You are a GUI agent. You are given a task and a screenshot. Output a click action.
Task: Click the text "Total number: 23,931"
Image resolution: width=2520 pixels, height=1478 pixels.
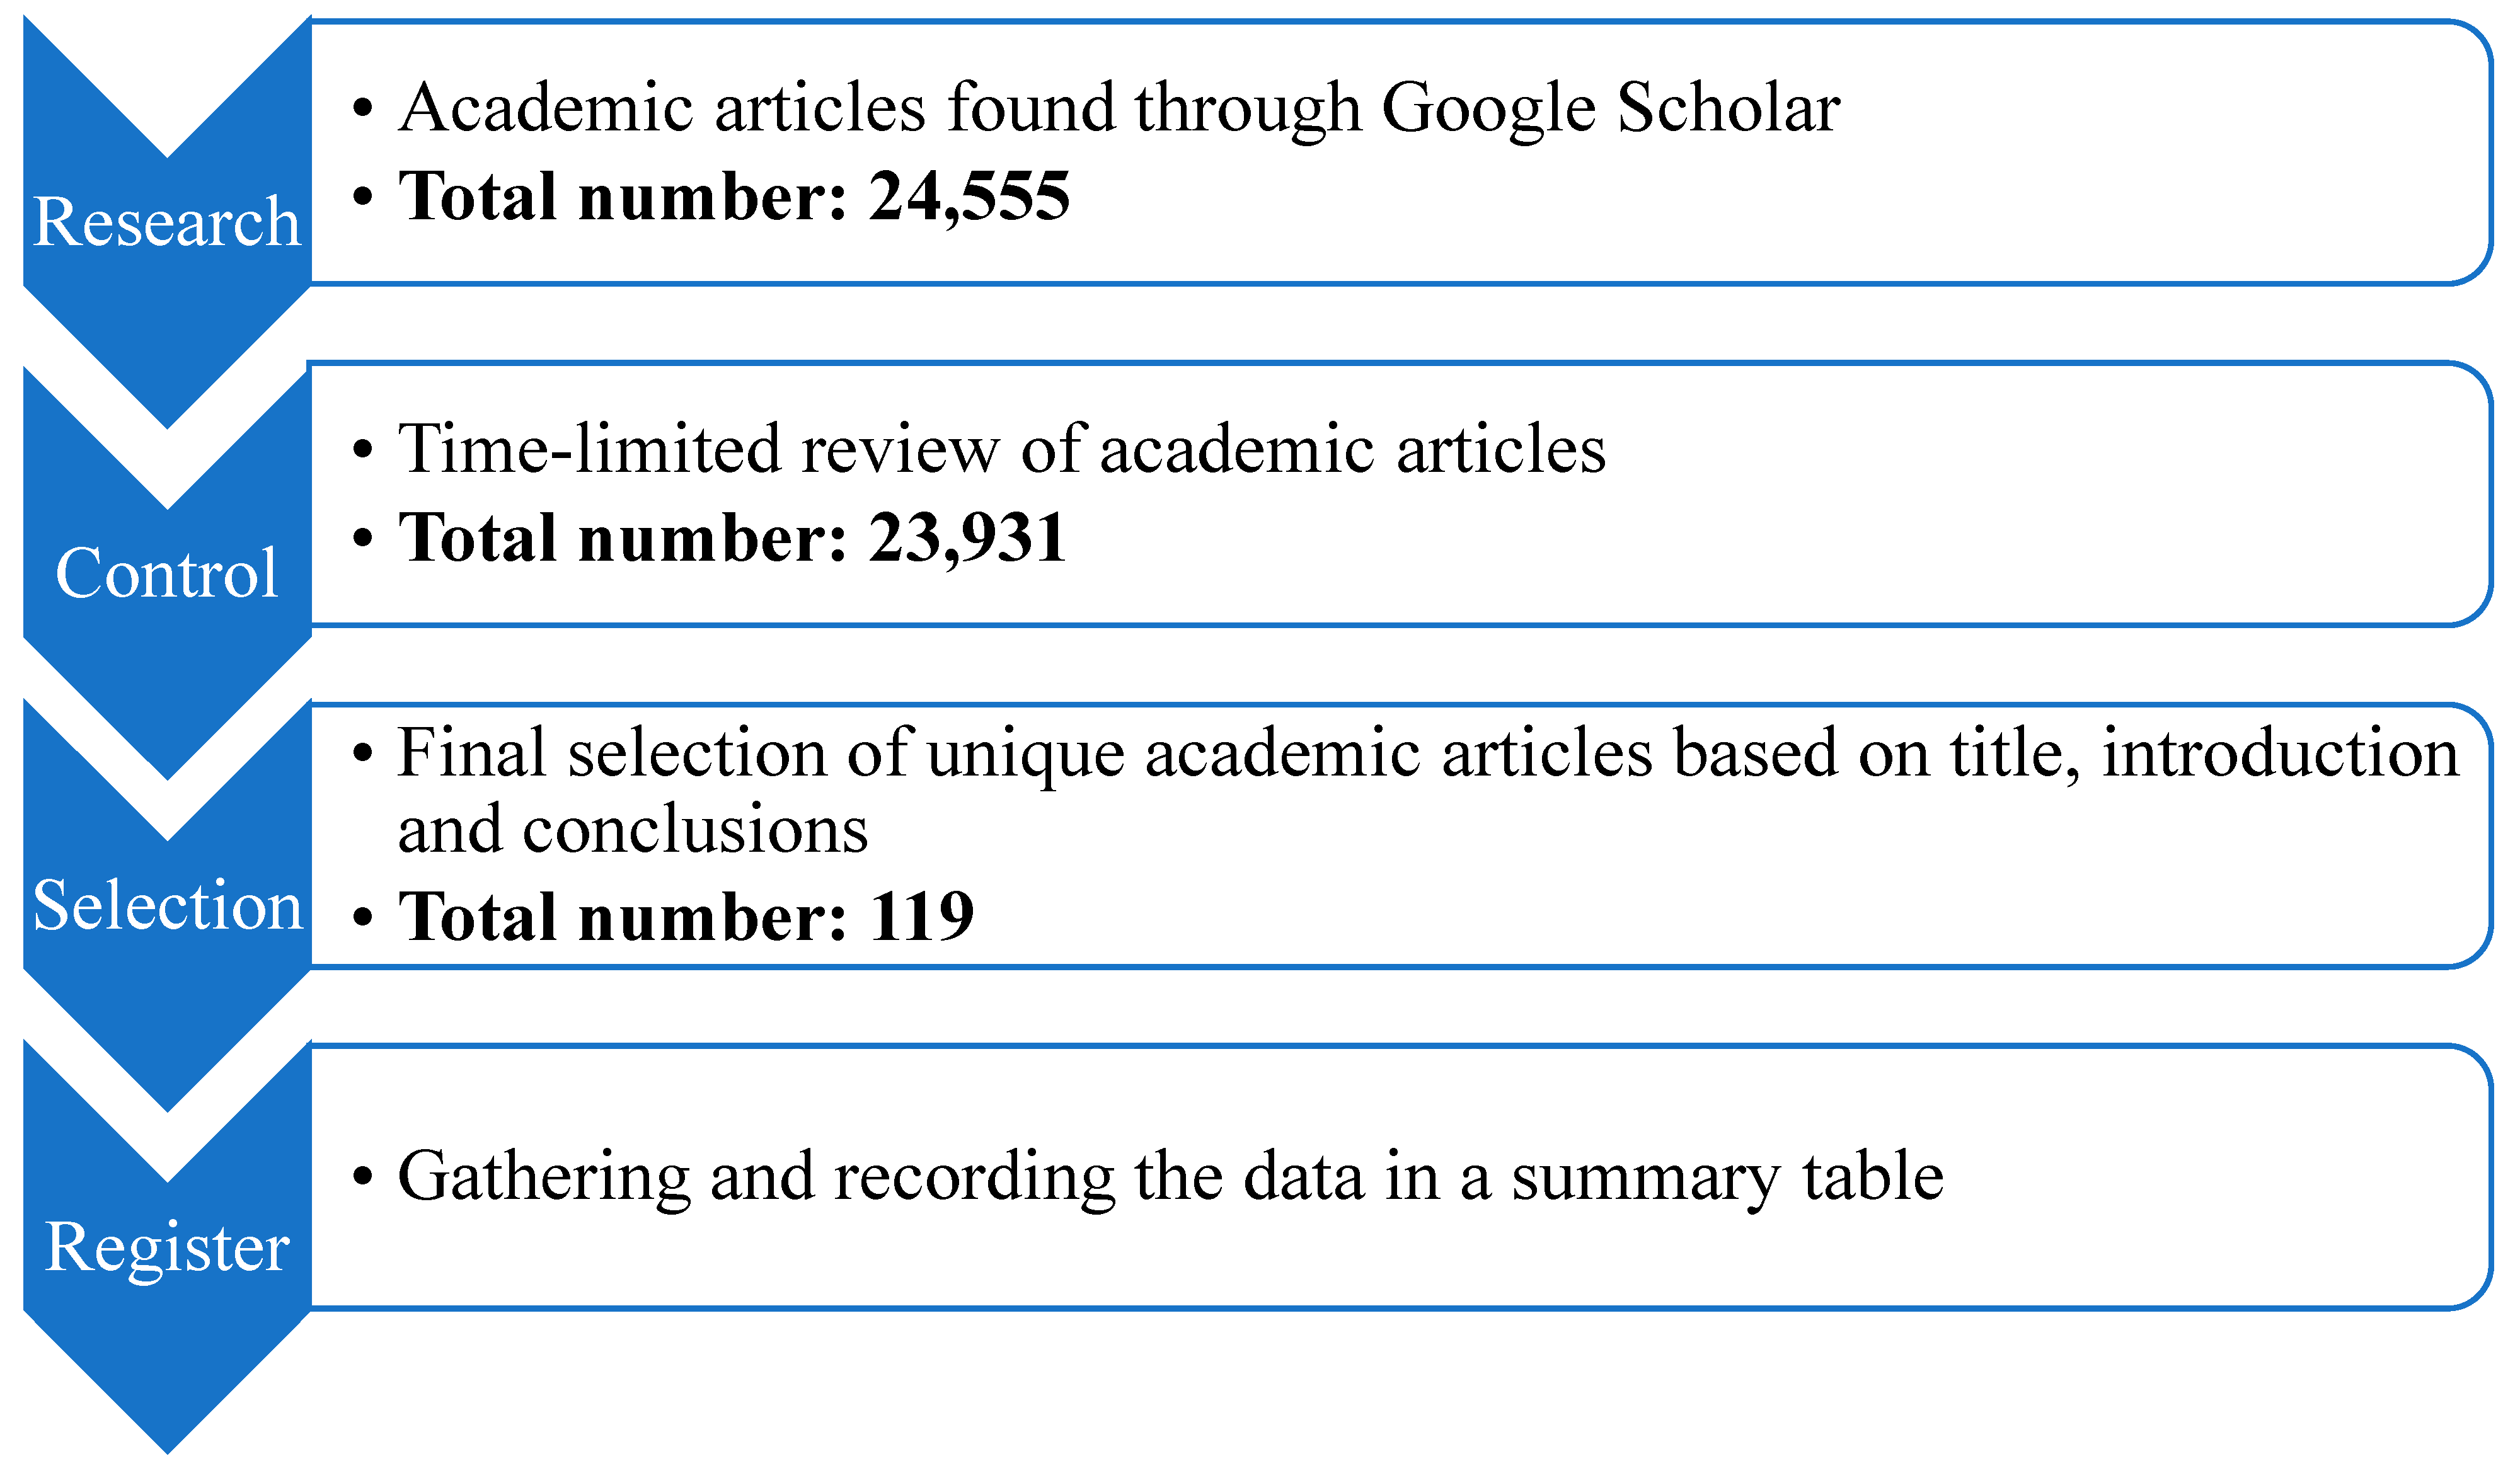tap(732, 538)
